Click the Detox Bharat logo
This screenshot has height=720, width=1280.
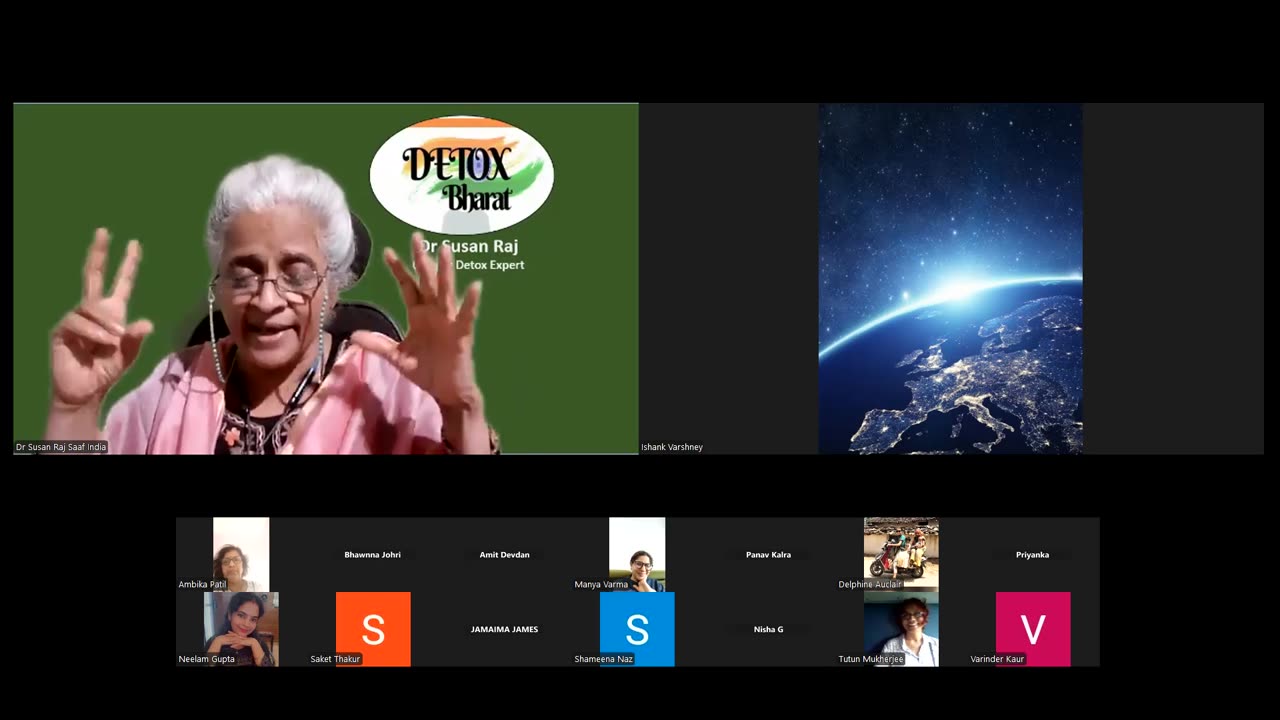(x=462, y=175)
